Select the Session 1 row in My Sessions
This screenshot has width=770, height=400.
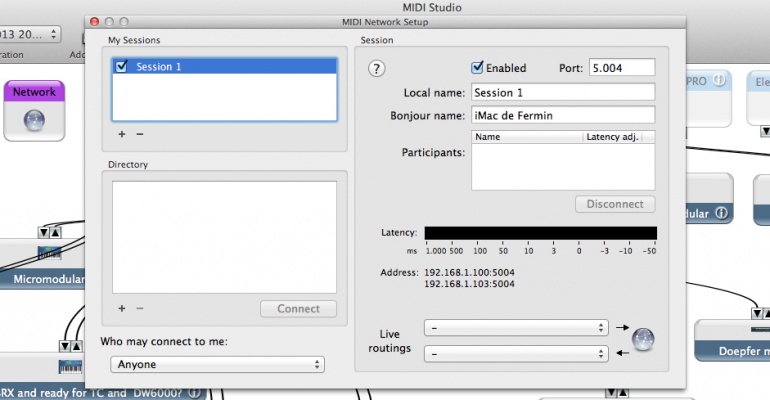(224, 66)
